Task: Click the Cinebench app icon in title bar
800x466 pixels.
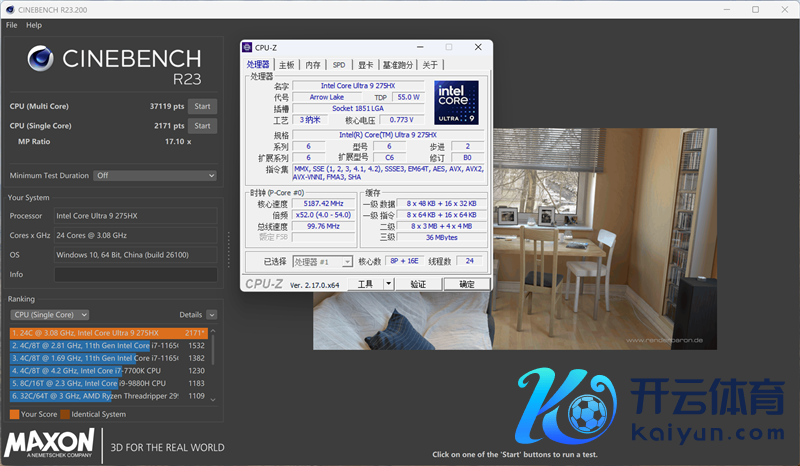Action: coord(9,9)
